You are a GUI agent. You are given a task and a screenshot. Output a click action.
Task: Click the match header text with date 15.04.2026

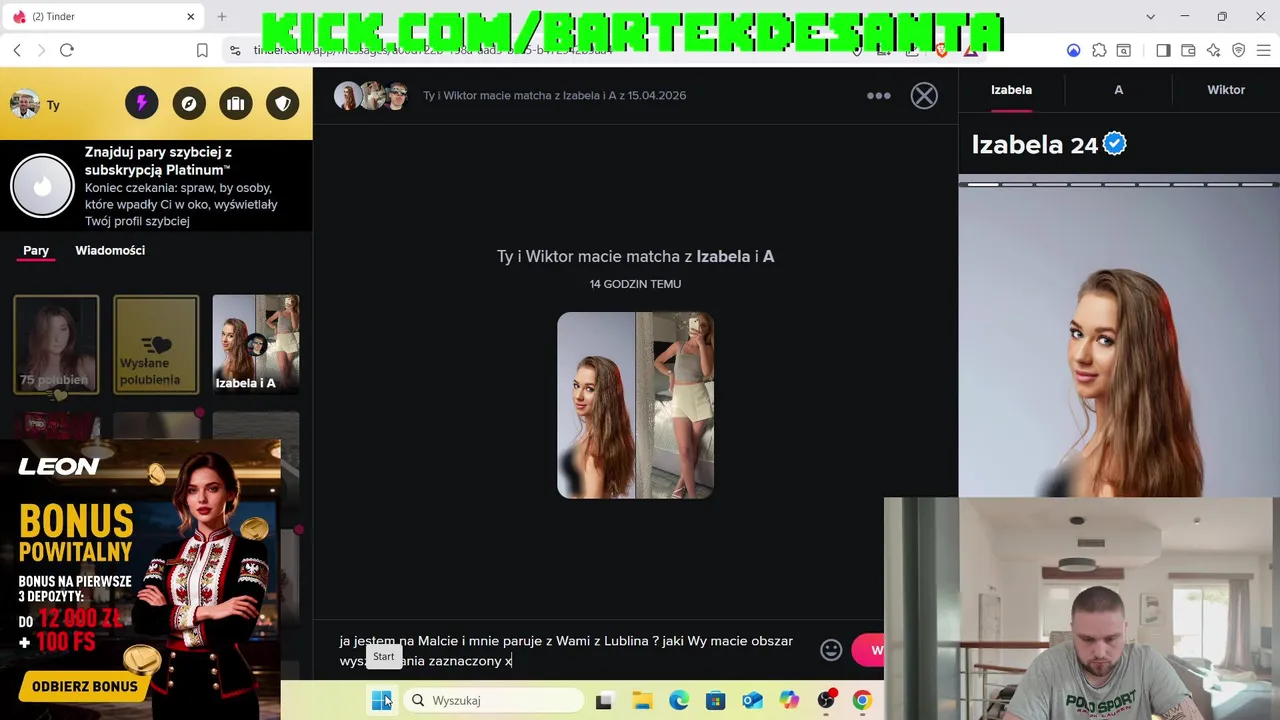click(x=554, y=96)
